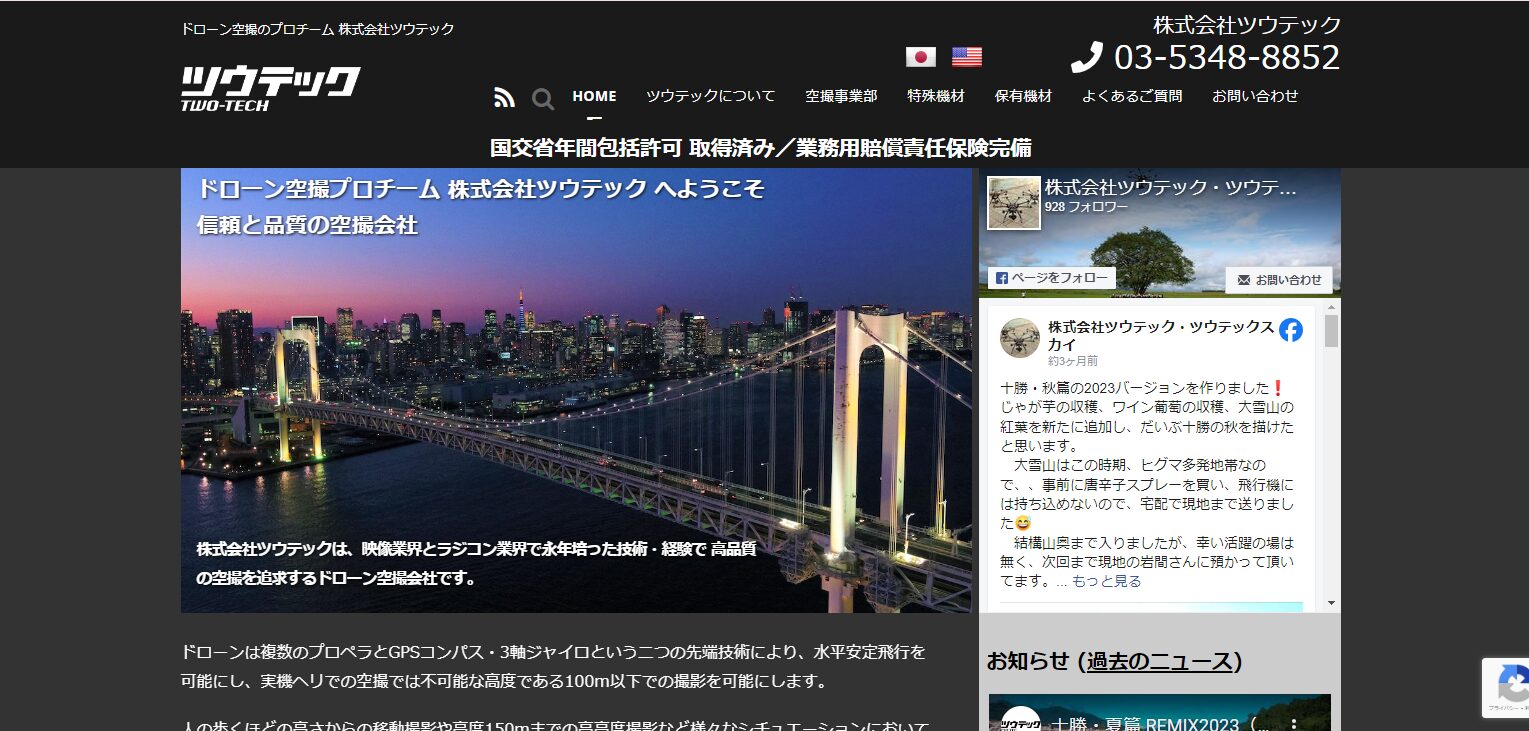Open the 過去のニュース link
Viewport: 1529px width, 731px height.
(x=1160, y=661)
